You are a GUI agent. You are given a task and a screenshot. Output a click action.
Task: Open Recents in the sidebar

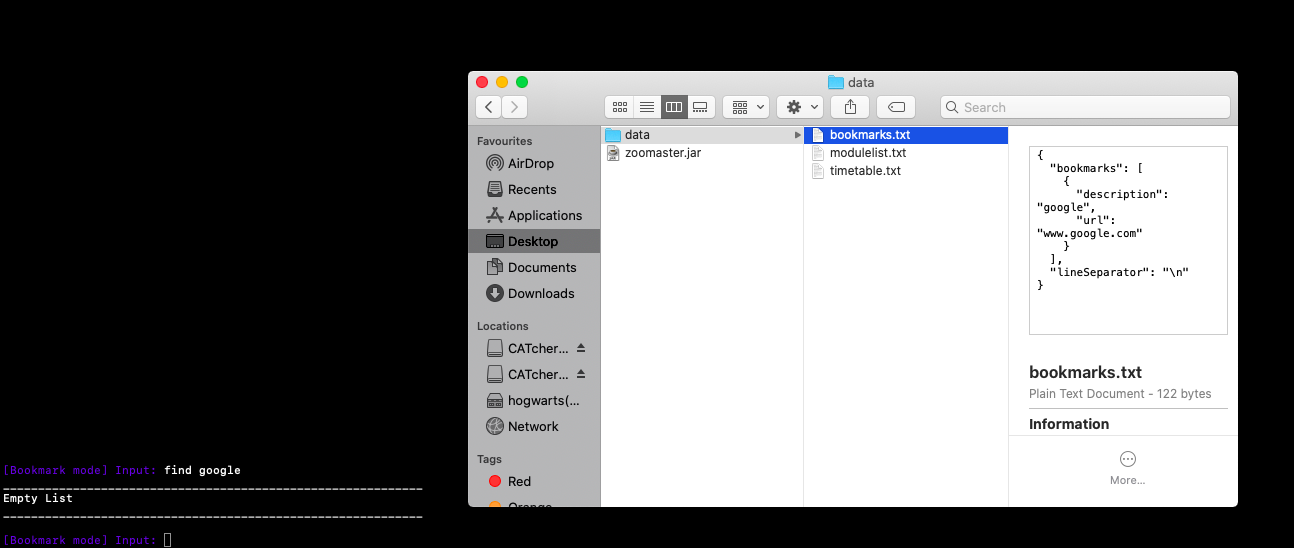tap(534, 189)
